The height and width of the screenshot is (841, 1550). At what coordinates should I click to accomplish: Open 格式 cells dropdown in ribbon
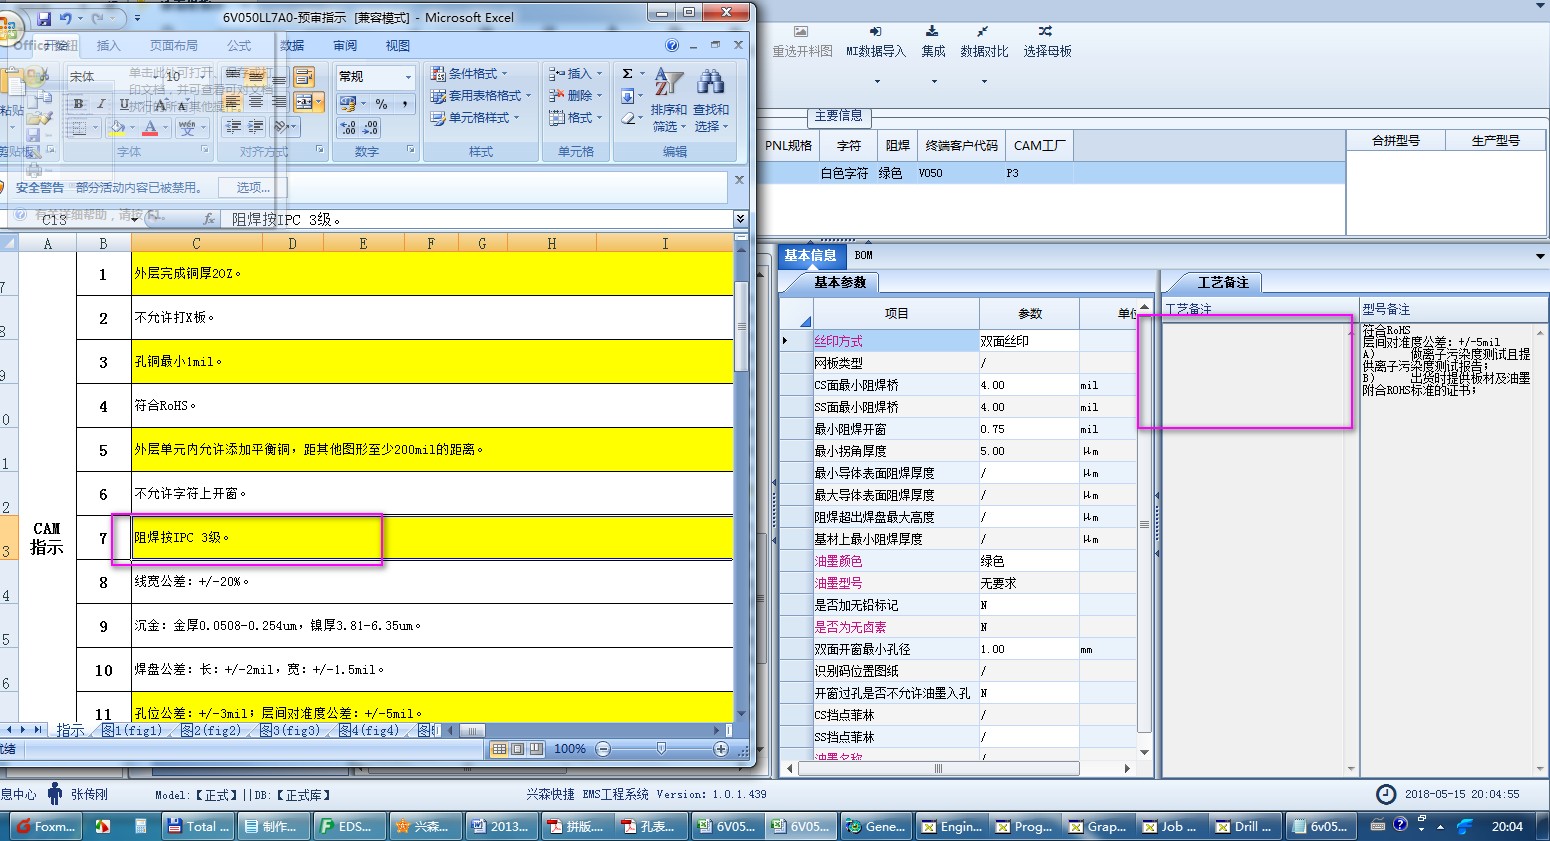pyautogui.click(x=576, y=118)
